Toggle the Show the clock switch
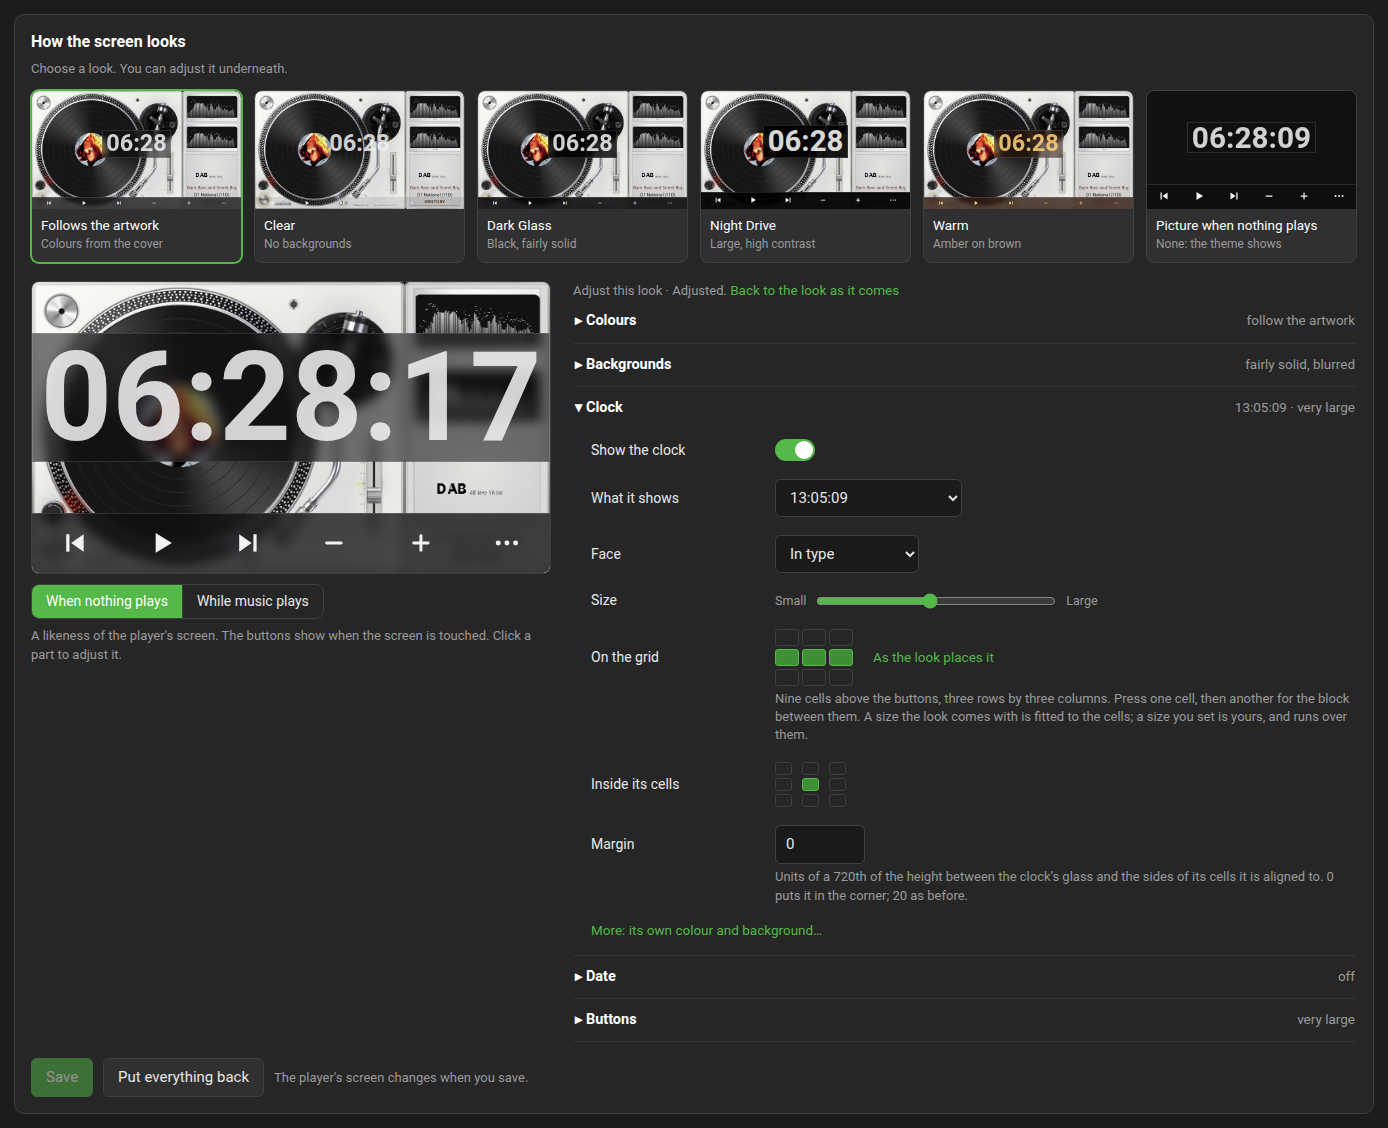This screenshot has height=1128, width=1388. pyautogui.click(x=795, y=450)
